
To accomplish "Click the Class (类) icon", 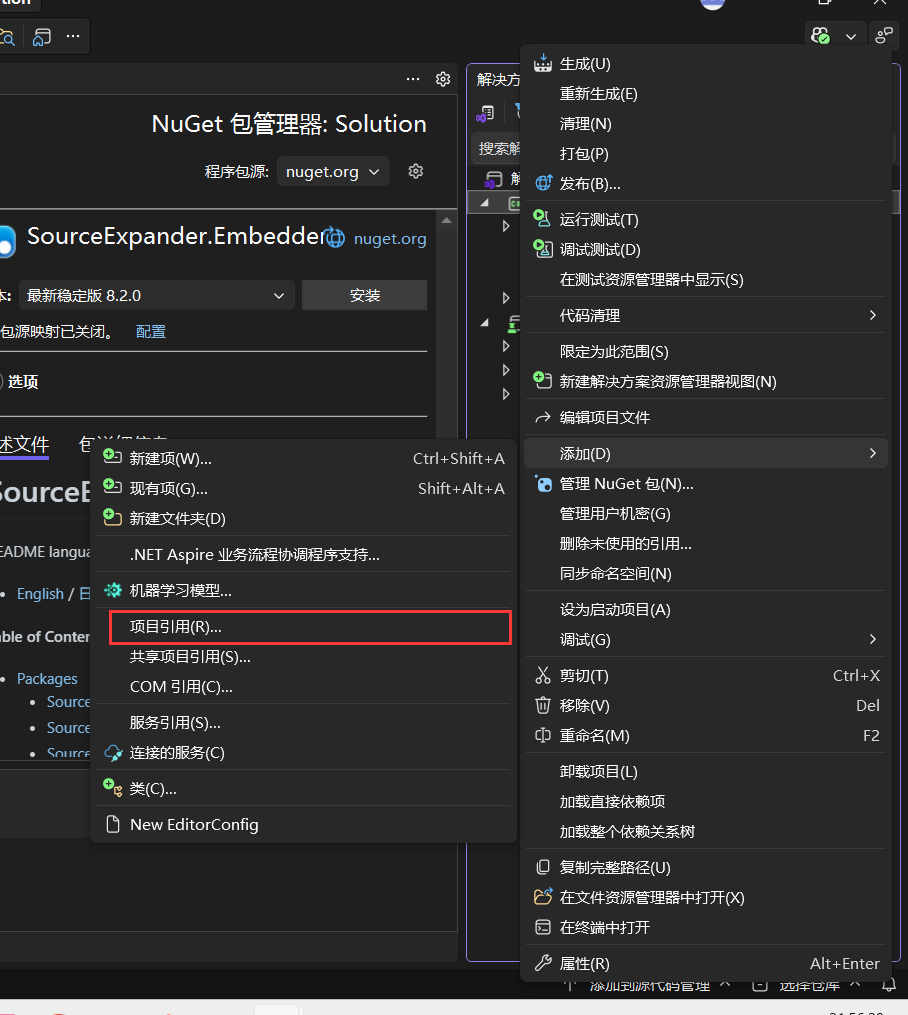I will coord(113,788).
